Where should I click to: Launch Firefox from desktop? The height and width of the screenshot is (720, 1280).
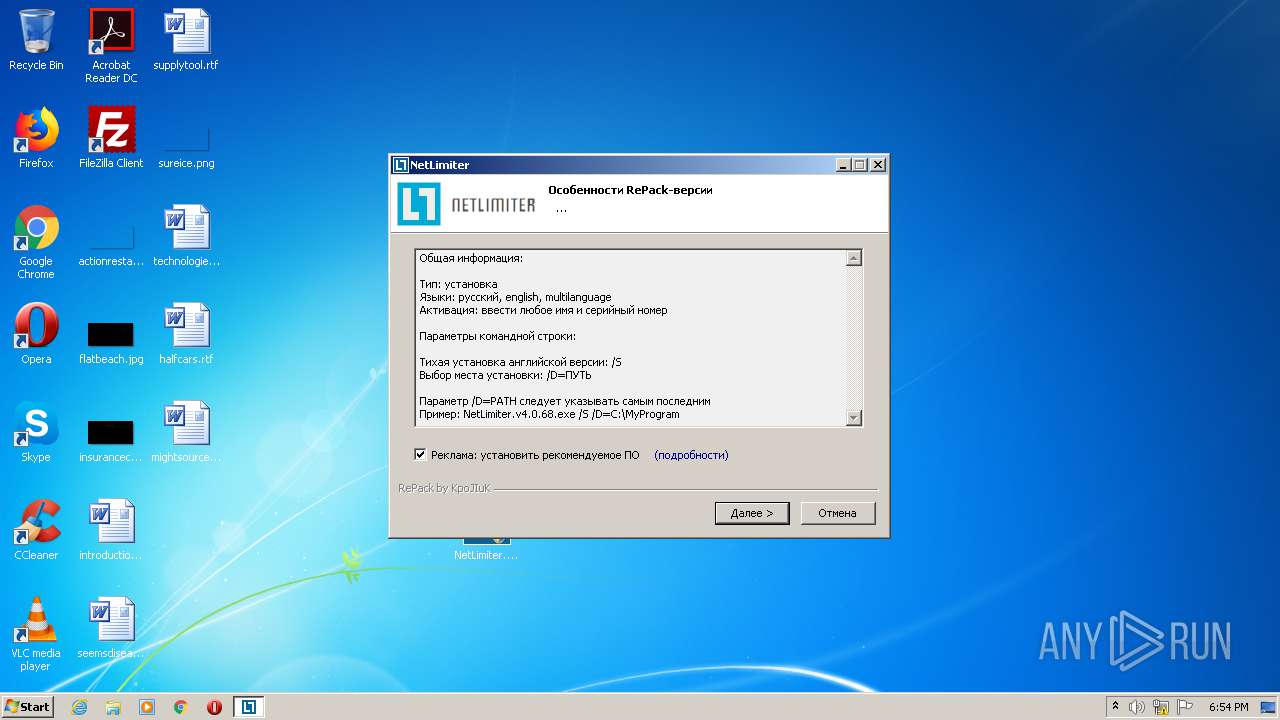pos(36,138)
